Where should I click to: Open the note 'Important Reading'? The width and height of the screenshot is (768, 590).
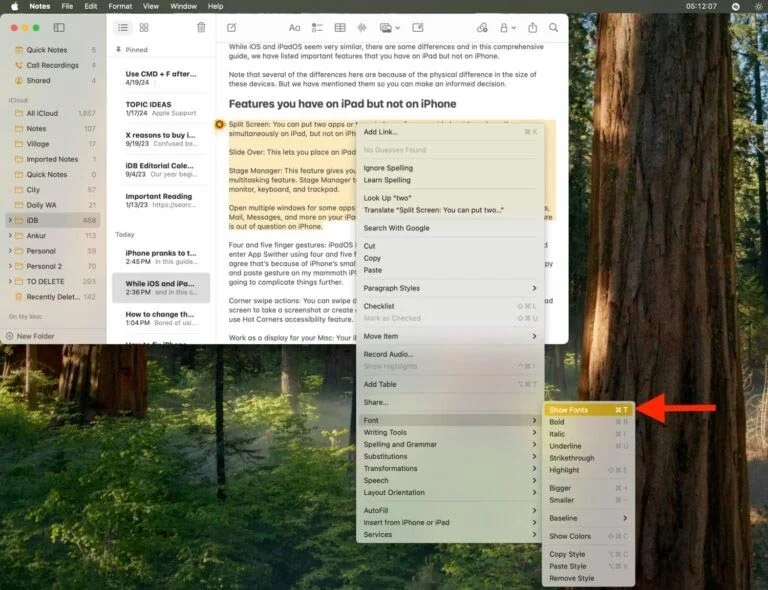click(x=161, y=200)
